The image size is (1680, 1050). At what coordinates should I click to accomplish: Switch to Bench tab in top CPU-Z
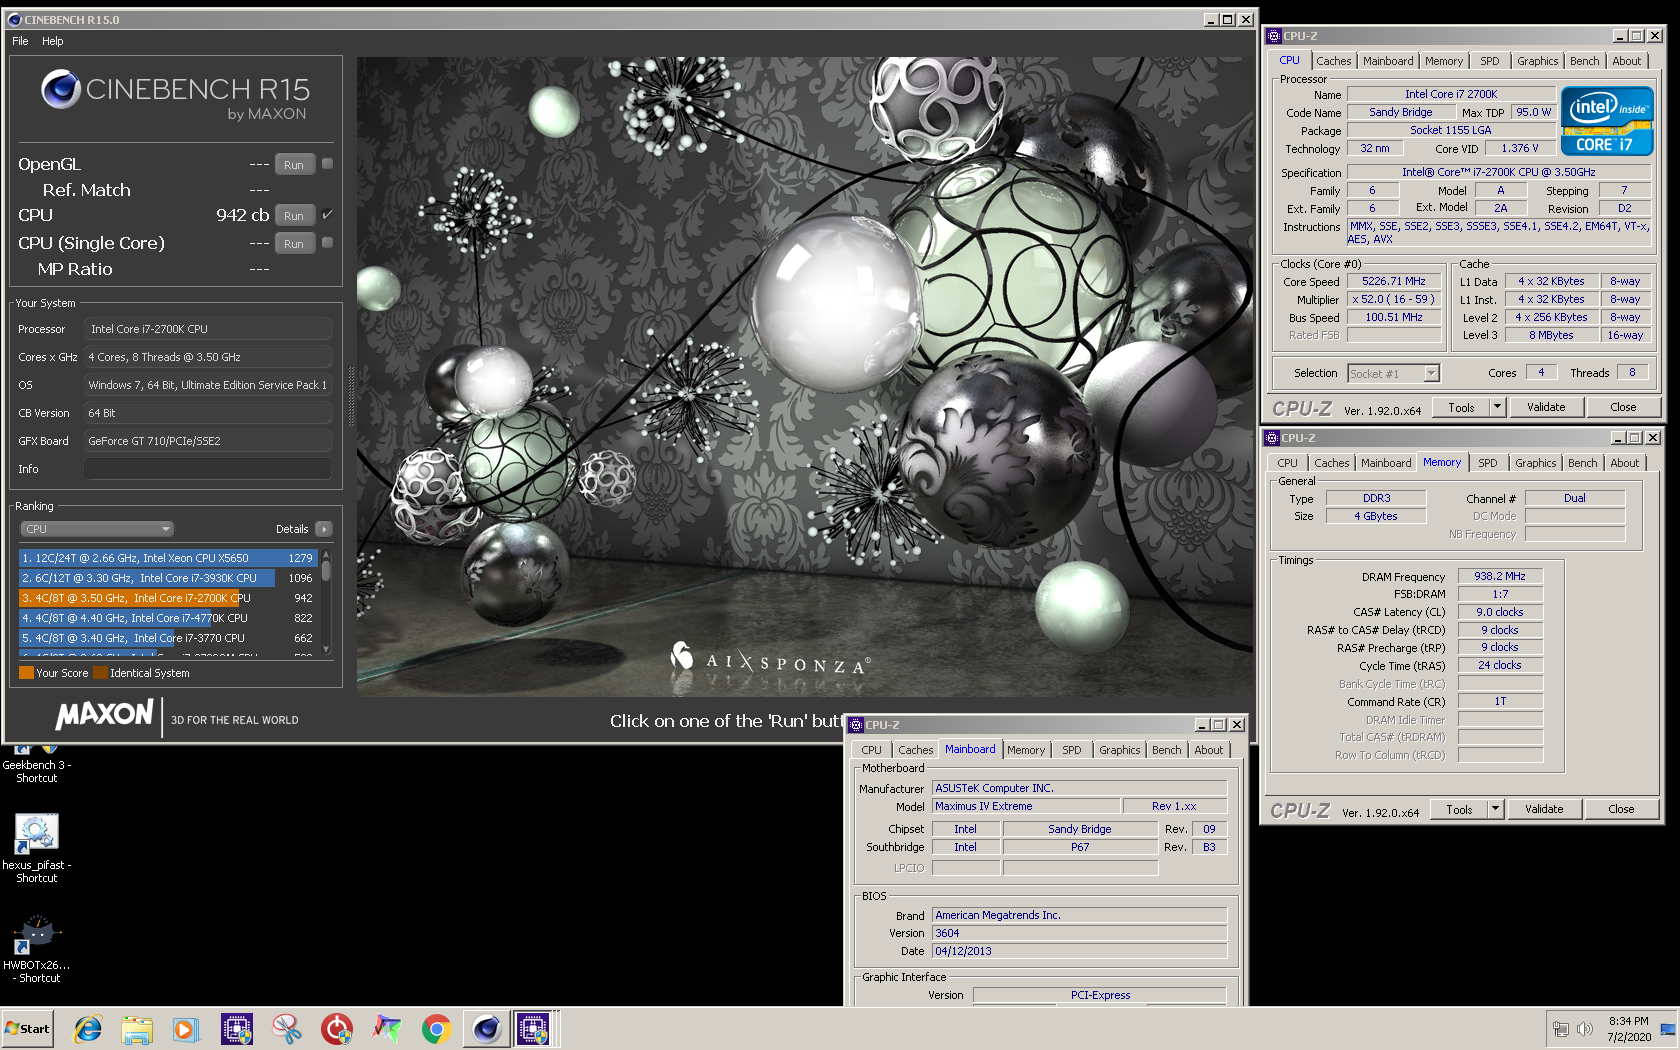click(1584, 61)
